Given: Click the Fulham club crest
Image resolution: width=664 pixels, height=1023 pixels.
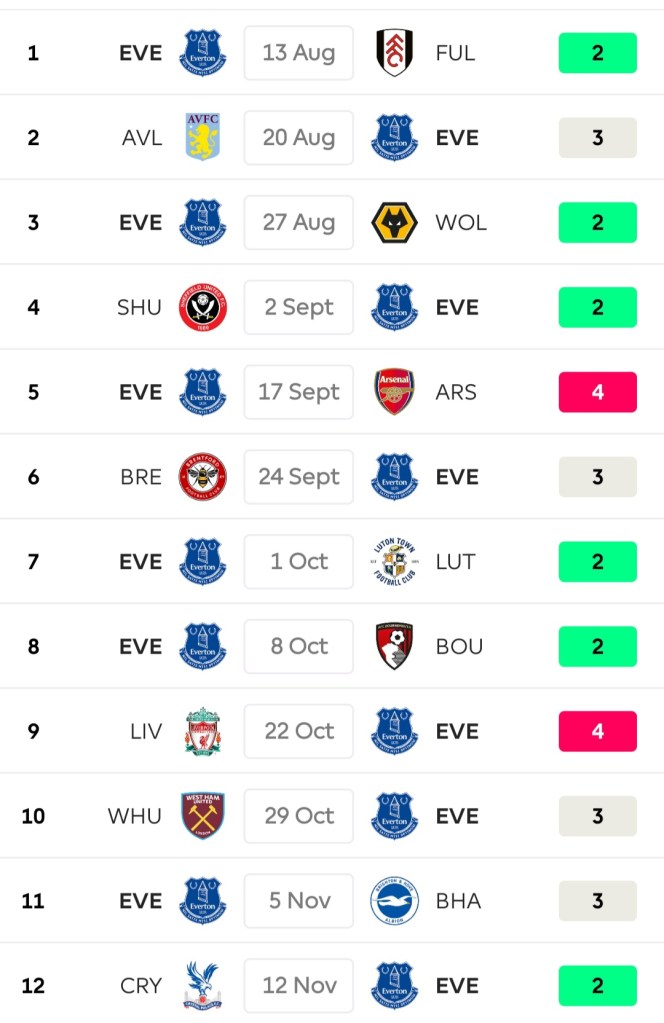Looking at the screenshot, I should tap(394, 53).
